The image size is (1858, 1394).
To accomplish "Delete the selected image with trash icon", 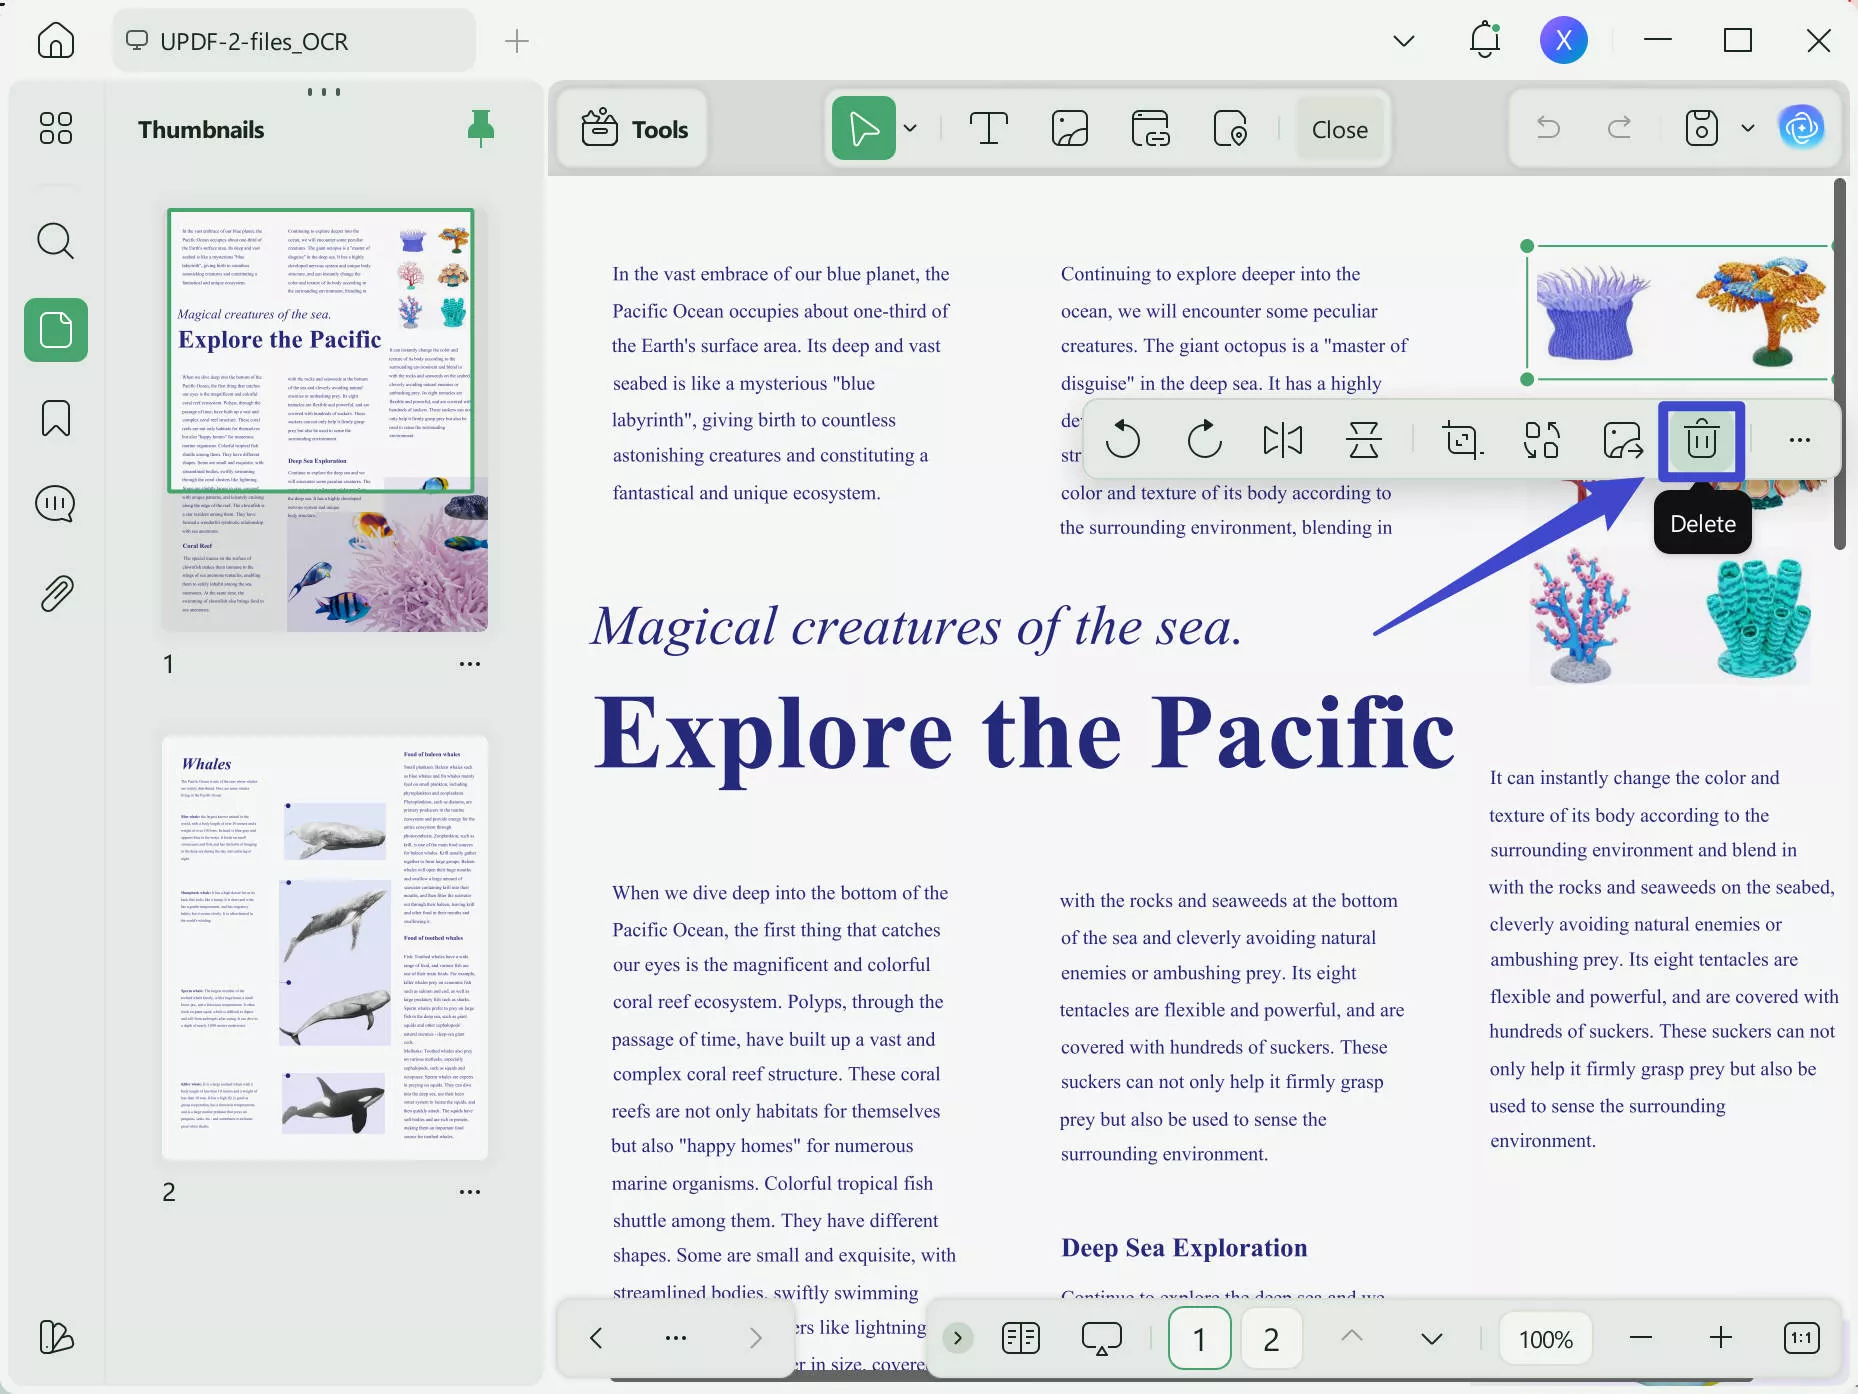I will click(x=1701, y=440).
